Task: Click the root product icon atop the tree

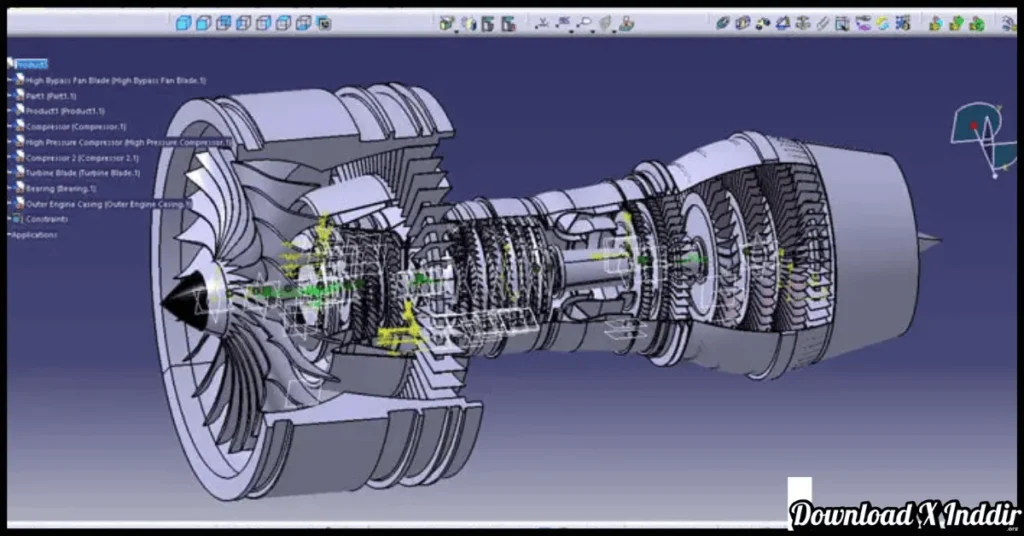Action: pos(11,64)
